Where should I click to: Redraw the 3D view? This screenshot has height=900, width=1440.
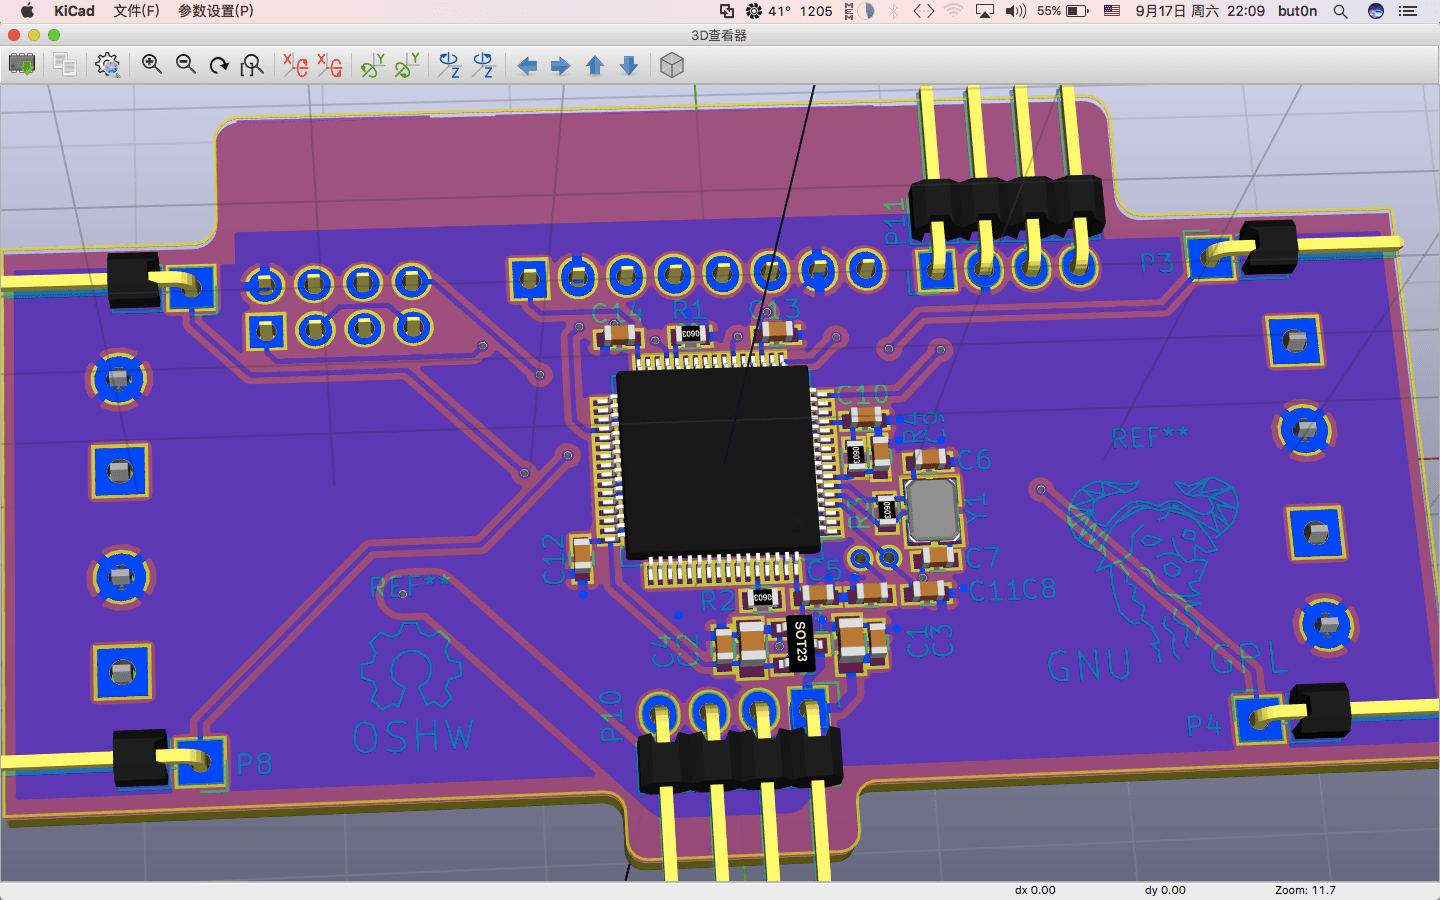tap(219, 65)
